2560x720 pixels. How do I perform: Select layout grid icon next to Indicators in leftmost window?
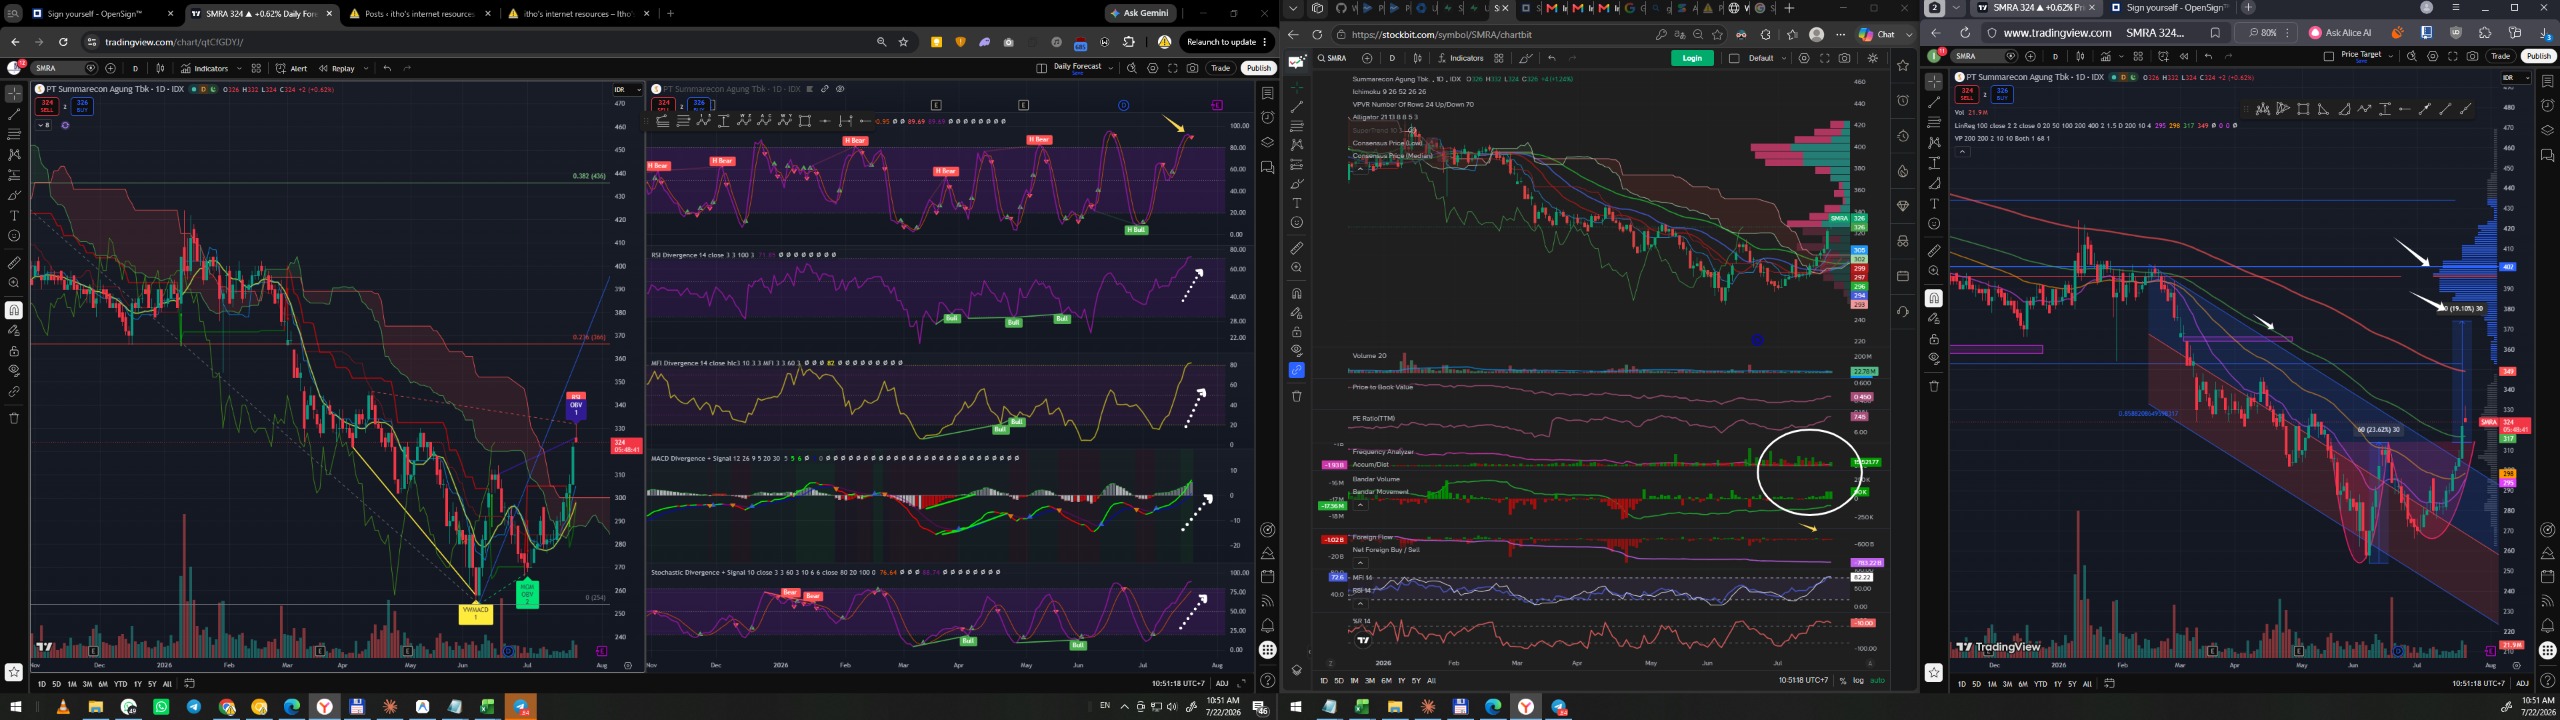click(256, 69)
